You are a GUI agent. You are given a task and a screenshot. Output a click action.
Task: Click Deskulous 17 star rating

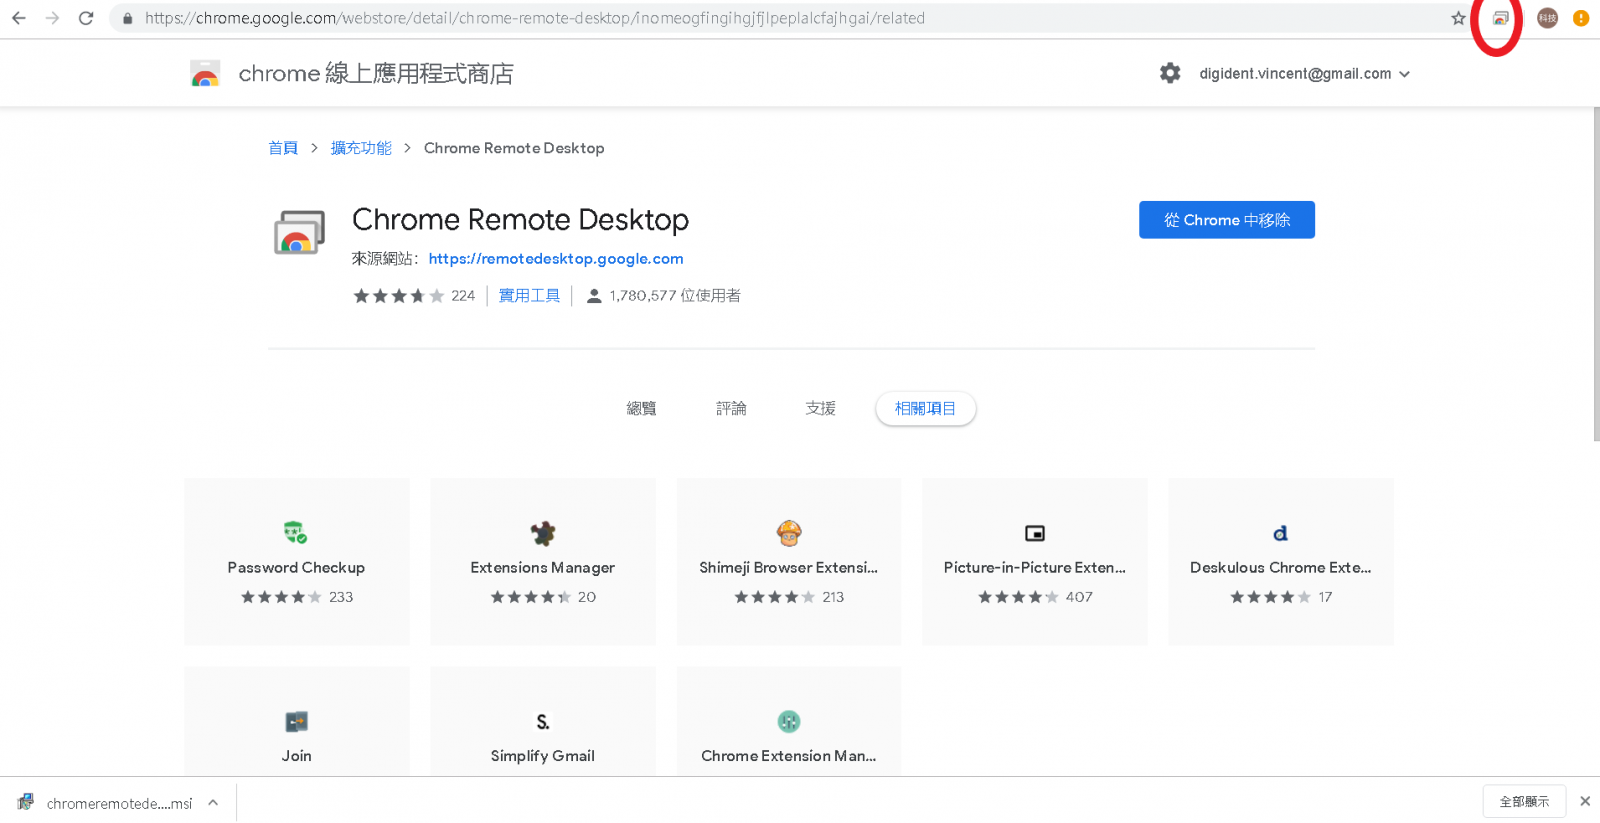[1280, 597]
